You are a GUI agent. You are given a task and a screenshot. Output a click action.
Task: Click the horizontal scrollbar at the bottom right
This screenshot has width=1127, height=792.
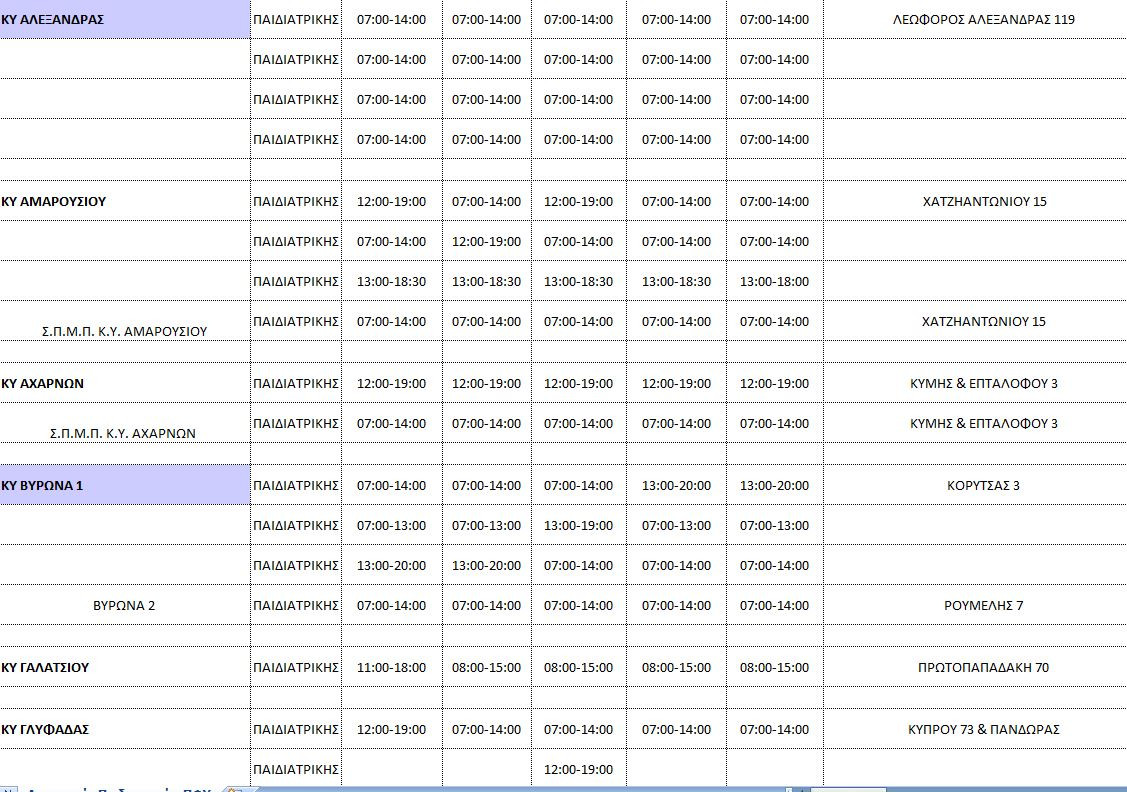[960, 789]
